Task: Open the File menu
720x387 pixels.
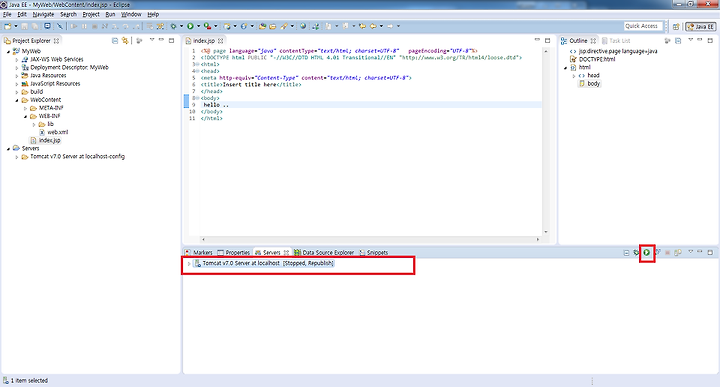Action: pyautogui.click(x=7, y=14)
